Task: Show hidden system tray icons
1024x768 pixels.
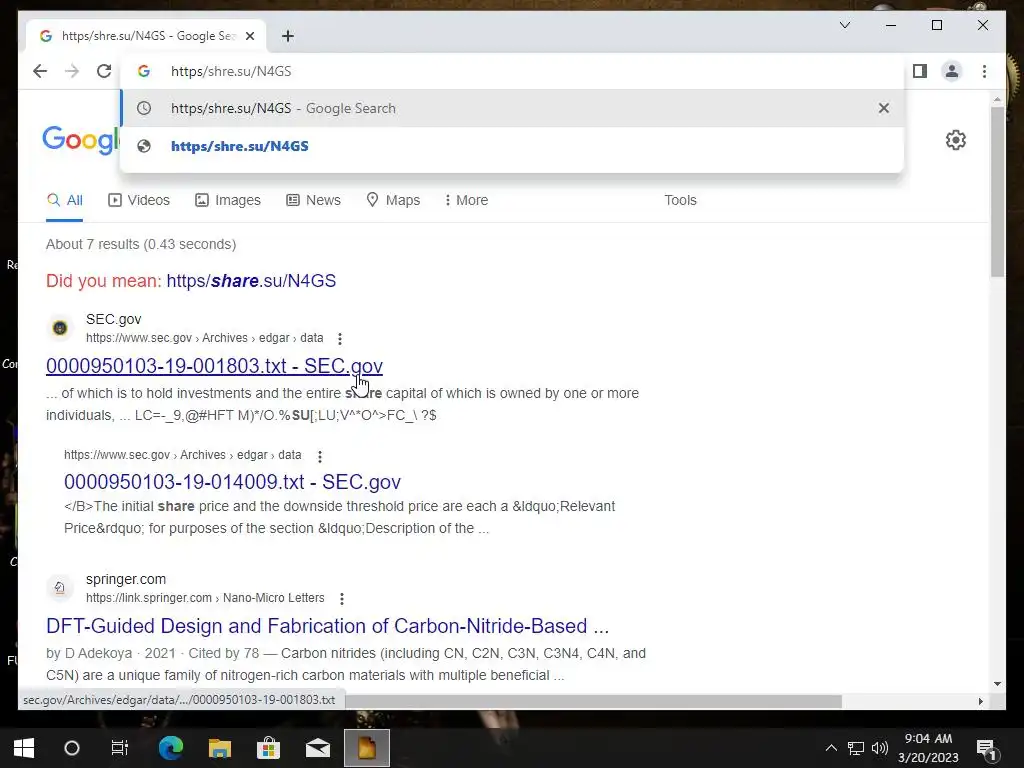Action: pos(831,748)
